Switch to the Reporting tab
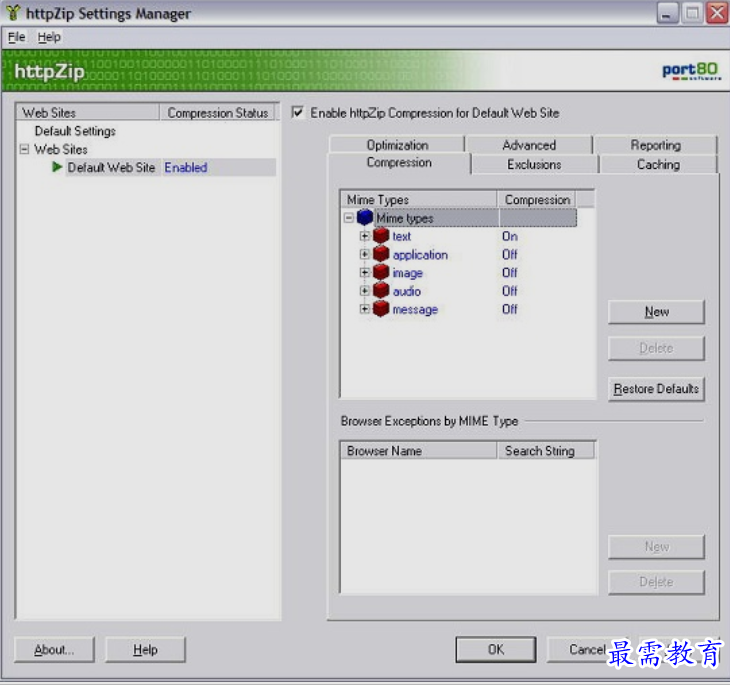The width and height of the screenshot is (730, 685). click(x=656, y=145)
